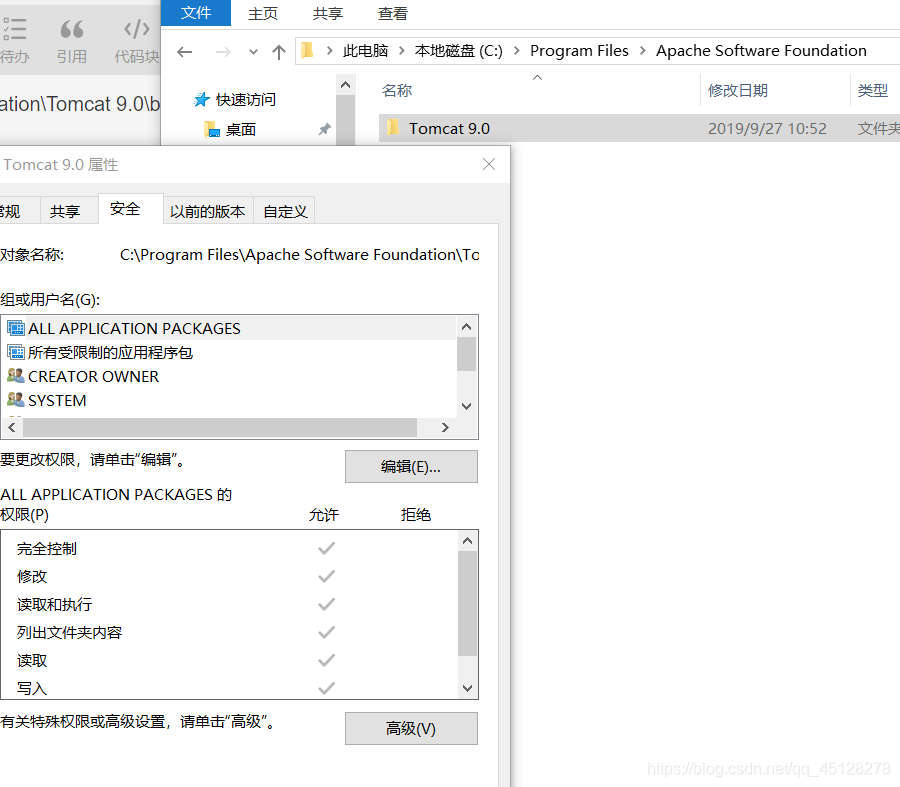
Task: Click the quote (引用) icon in editor toolbar
Action: 72,29
